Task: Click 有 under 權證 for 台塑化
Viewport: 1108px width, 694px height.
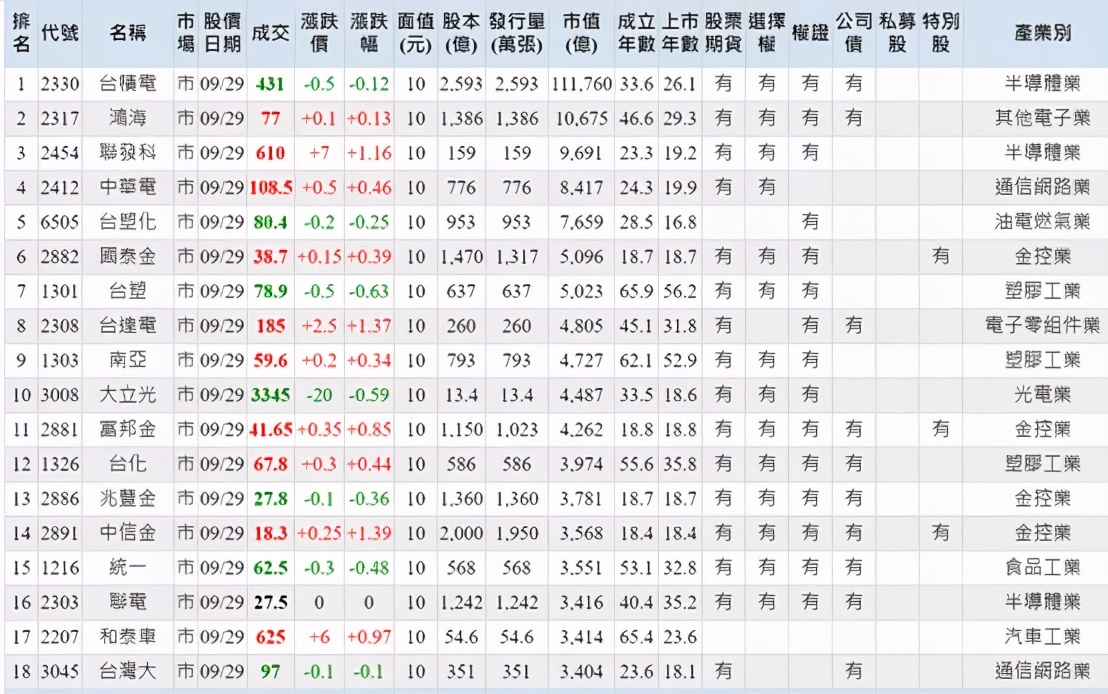Action: [812, 222]
